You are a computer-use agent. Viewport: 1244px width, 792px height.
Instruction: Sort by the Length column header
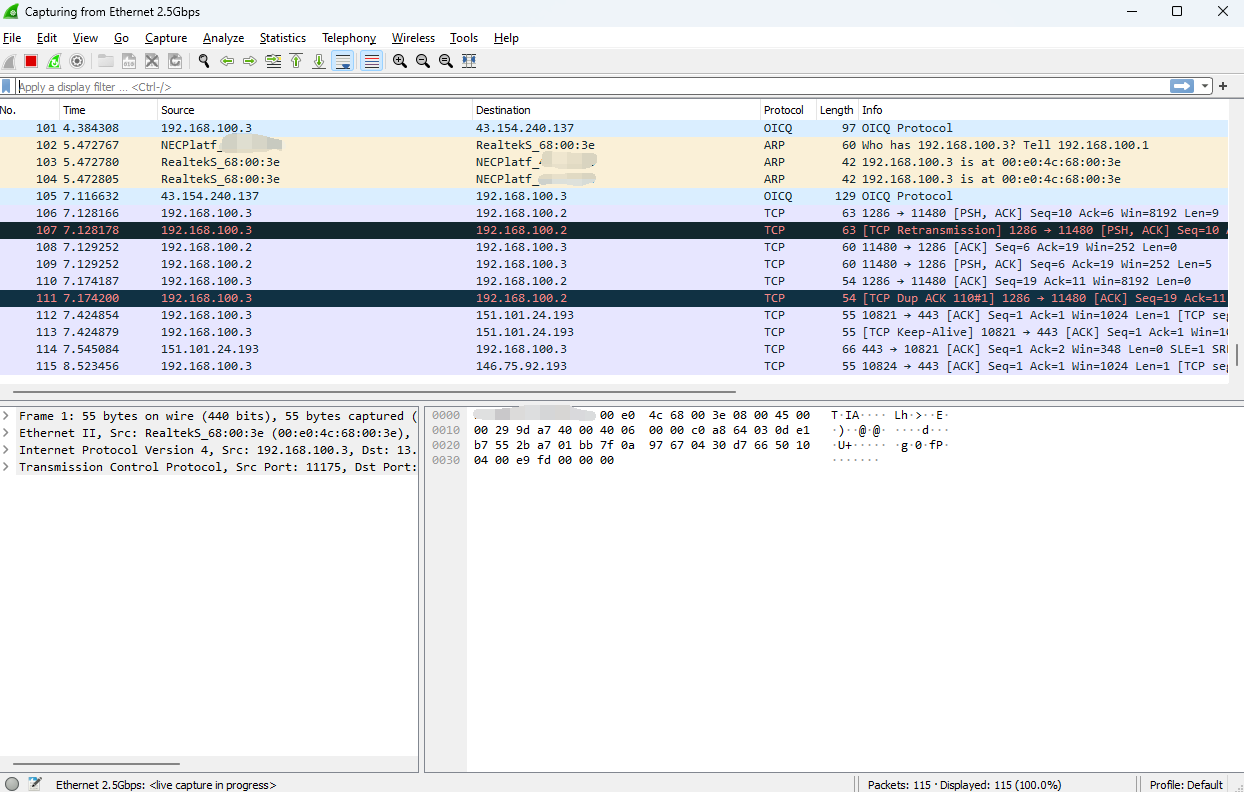[x=837, y=110]
